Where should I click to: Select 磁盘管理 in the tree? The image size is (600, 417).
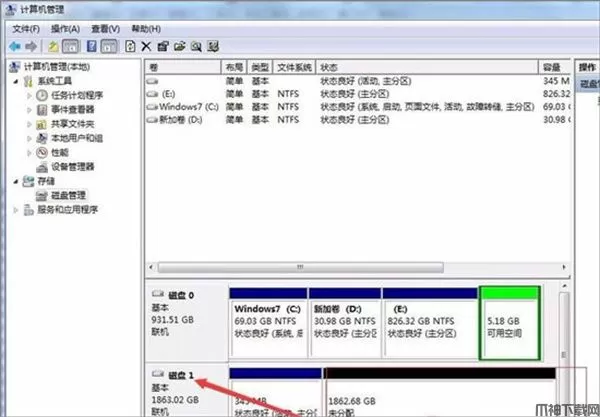tap(68, 195)
